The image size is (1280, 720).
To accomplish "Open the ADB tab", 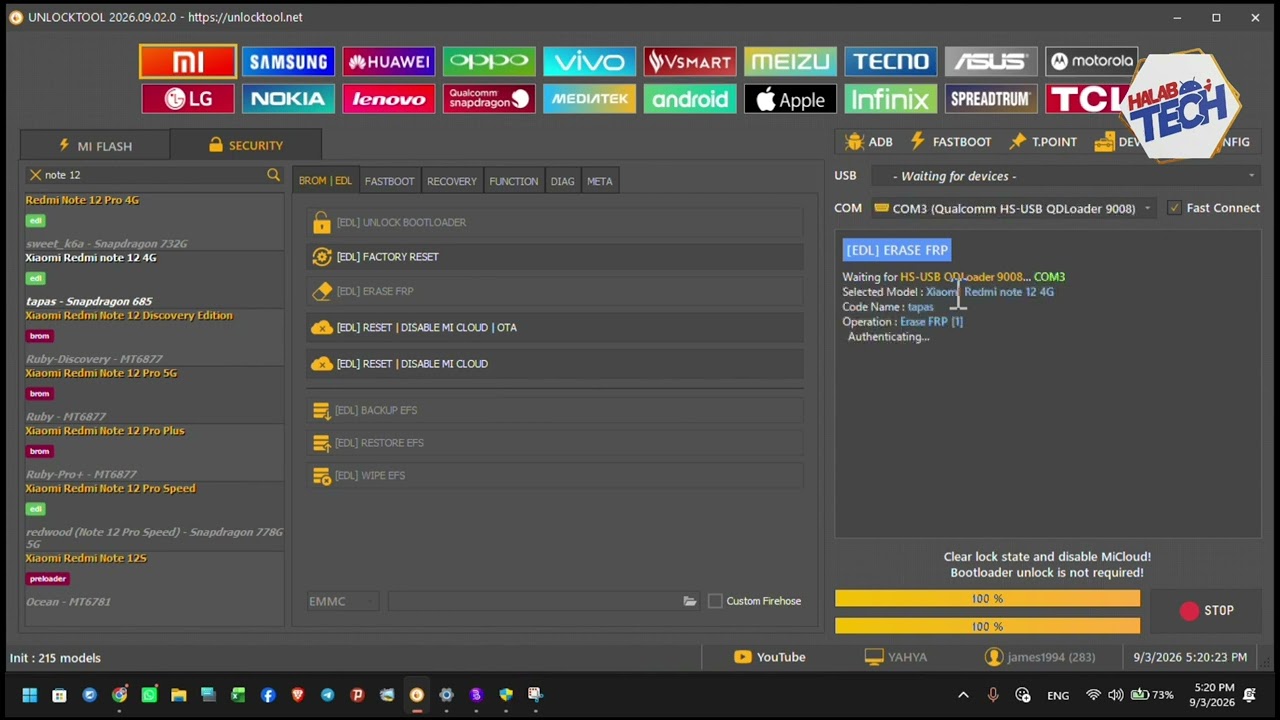I will [869, 142].
